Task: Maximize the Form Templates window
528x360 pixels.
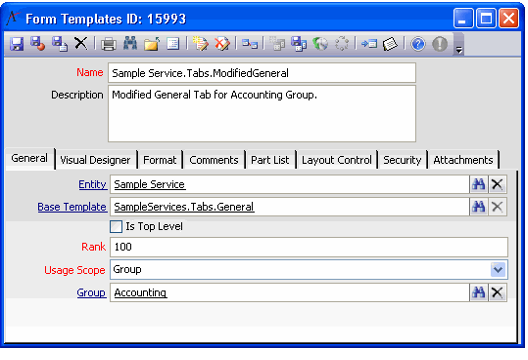Action: click(486, 18)
